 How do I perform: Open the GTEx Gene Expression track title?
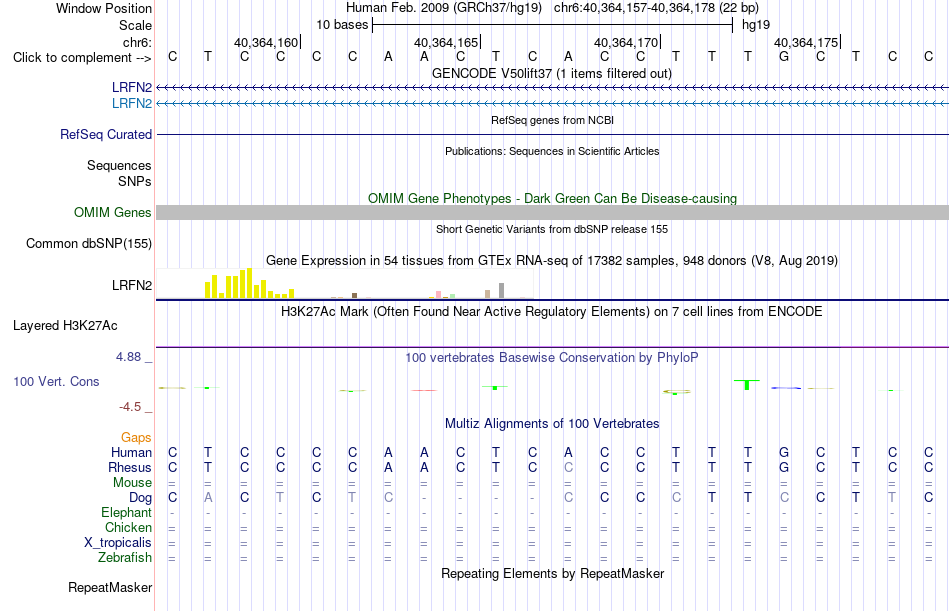tap(551, 261)
